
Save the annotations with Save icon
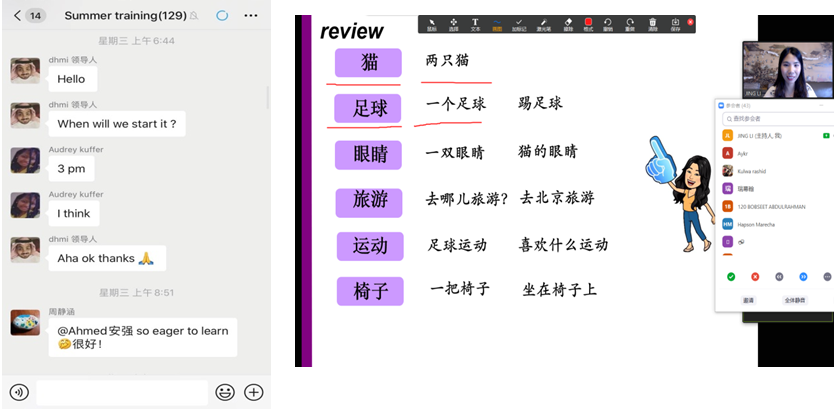click(676, 22)
